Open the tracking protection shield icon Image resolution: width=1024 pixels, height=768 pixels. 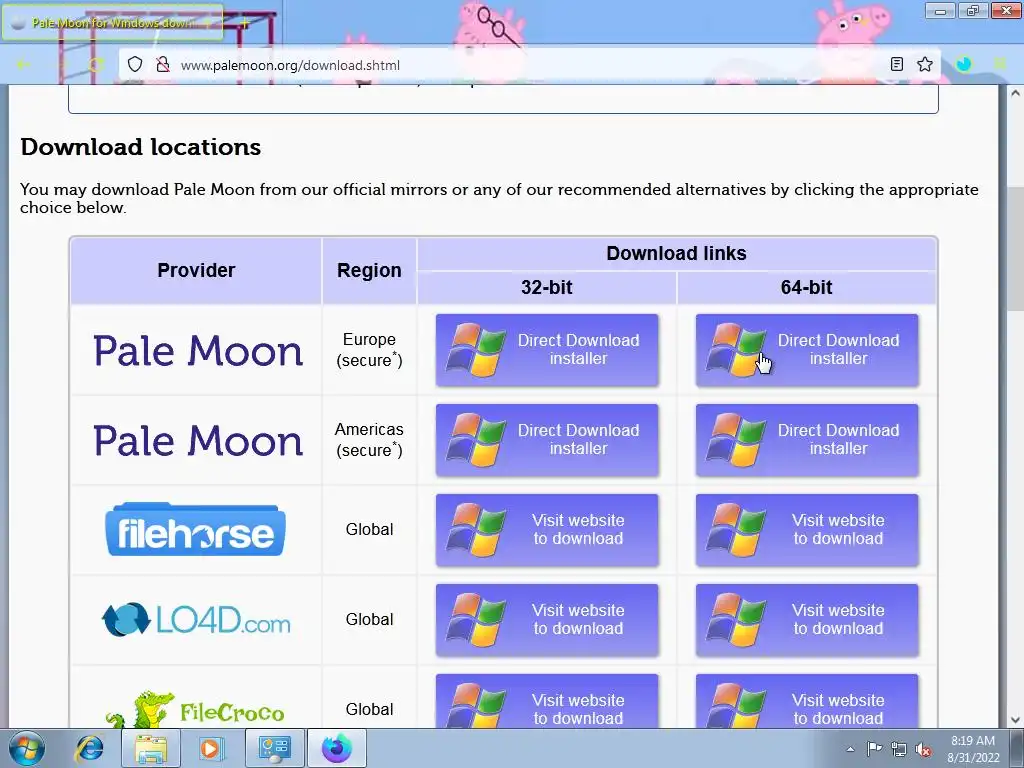[135, 65]
